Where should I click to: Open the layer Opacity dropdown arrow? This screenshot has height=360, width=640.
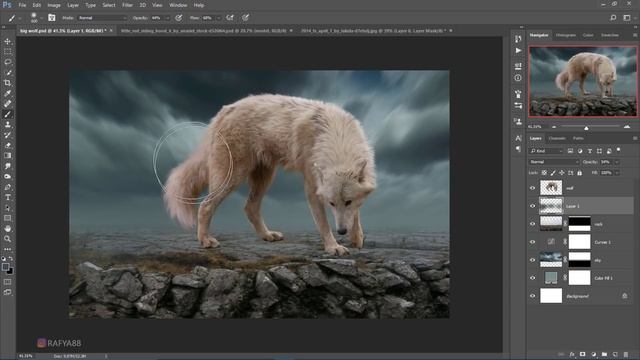[x=617, y=162]
